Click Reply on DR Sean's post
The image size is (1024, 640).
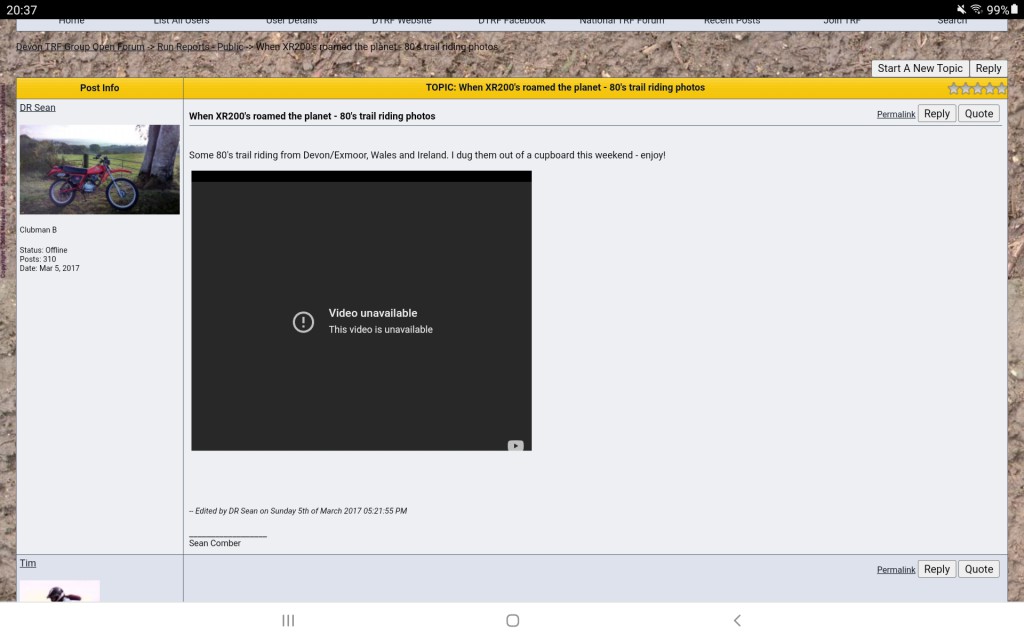(937, 114)
